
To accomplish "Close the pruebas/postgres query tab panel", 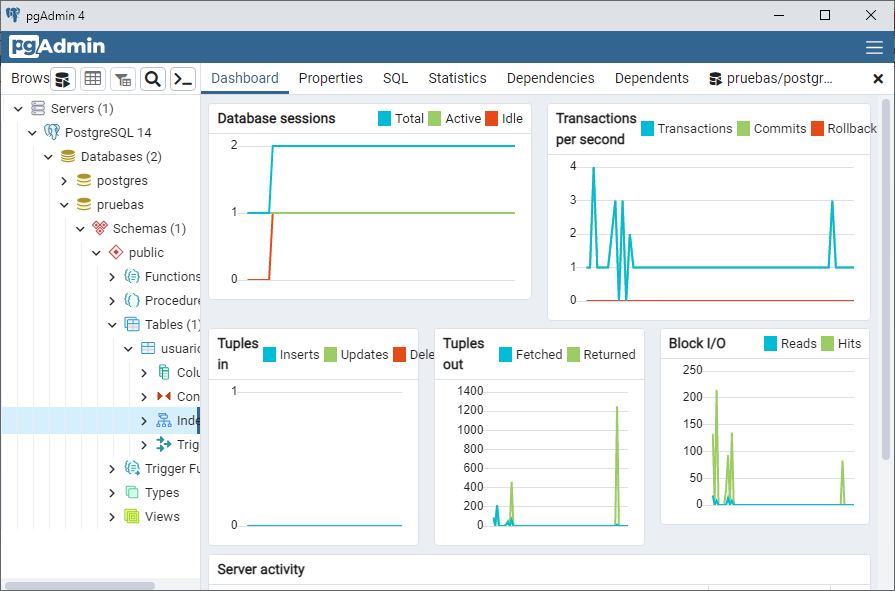I will click(x=878, y=78).
